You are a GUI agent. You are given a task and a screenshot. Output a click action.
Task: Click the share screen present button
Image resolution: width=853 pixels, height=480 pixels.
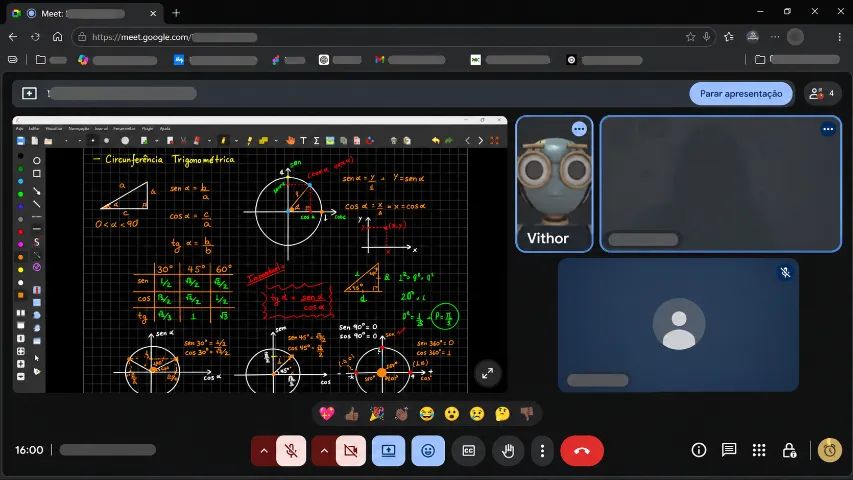[388, 451]
